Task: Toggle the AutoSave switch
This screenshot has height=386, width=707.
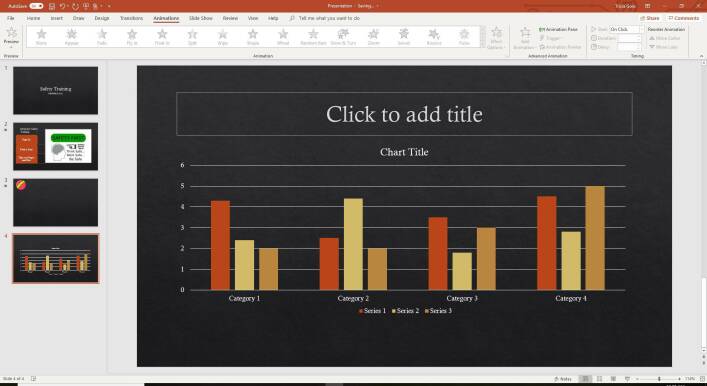Action: [x=36, y=6]
